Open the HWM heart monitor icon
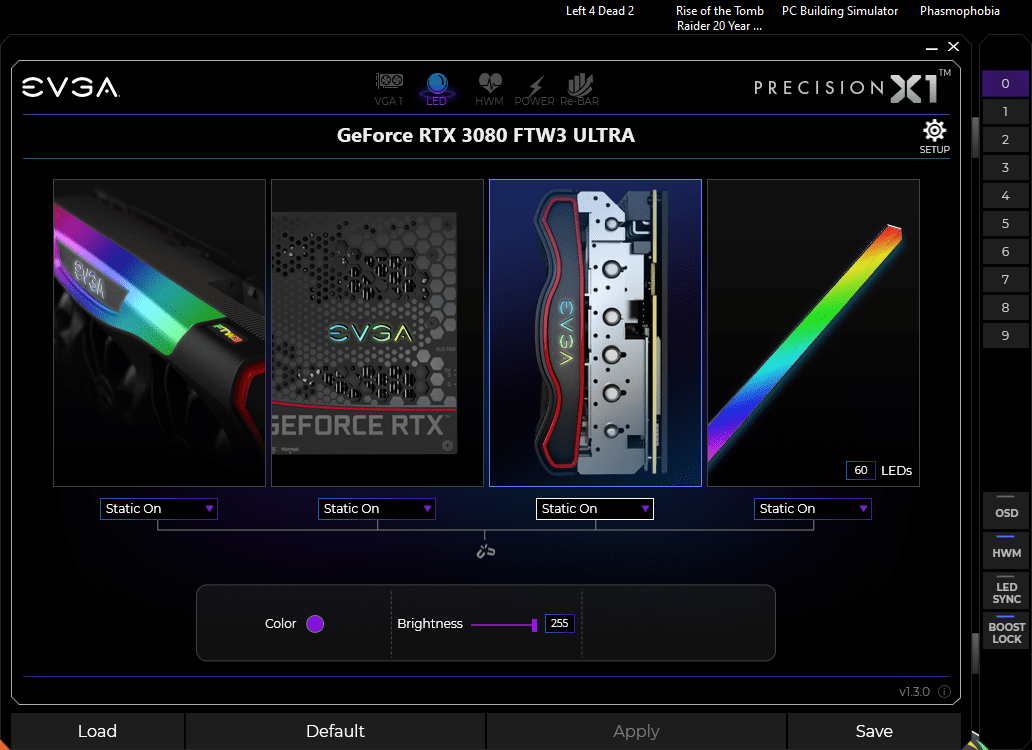Viewport: 1032px width, 750px height. (x=489, y=89)
